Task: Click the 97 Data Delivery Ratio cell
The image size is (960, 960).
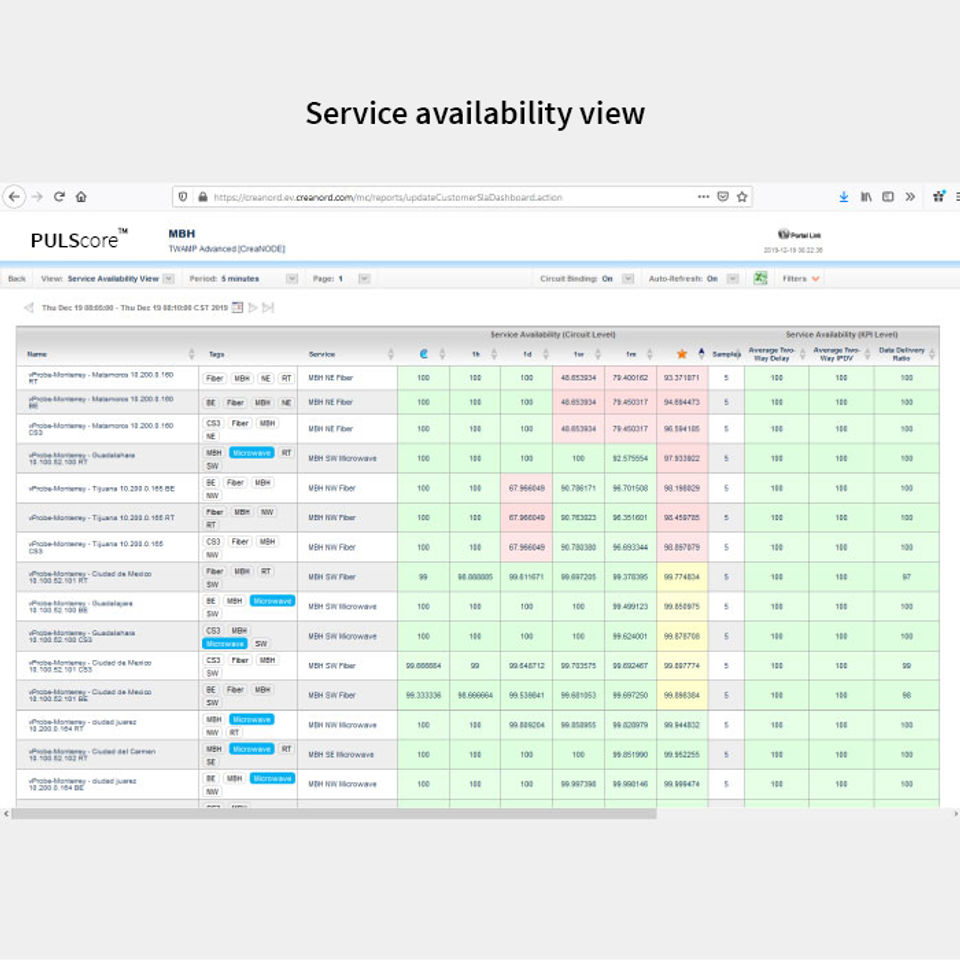Action: coord(907,577)
